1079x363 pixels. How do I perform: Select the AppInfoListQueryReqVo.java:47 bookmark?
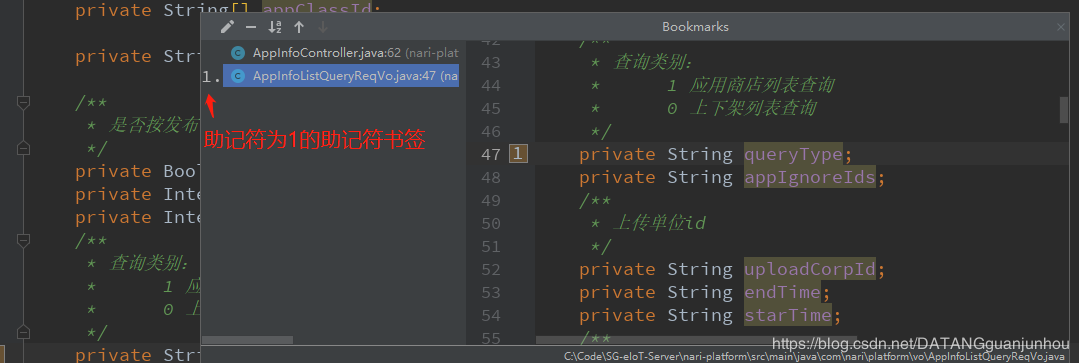tap(341, 76)
